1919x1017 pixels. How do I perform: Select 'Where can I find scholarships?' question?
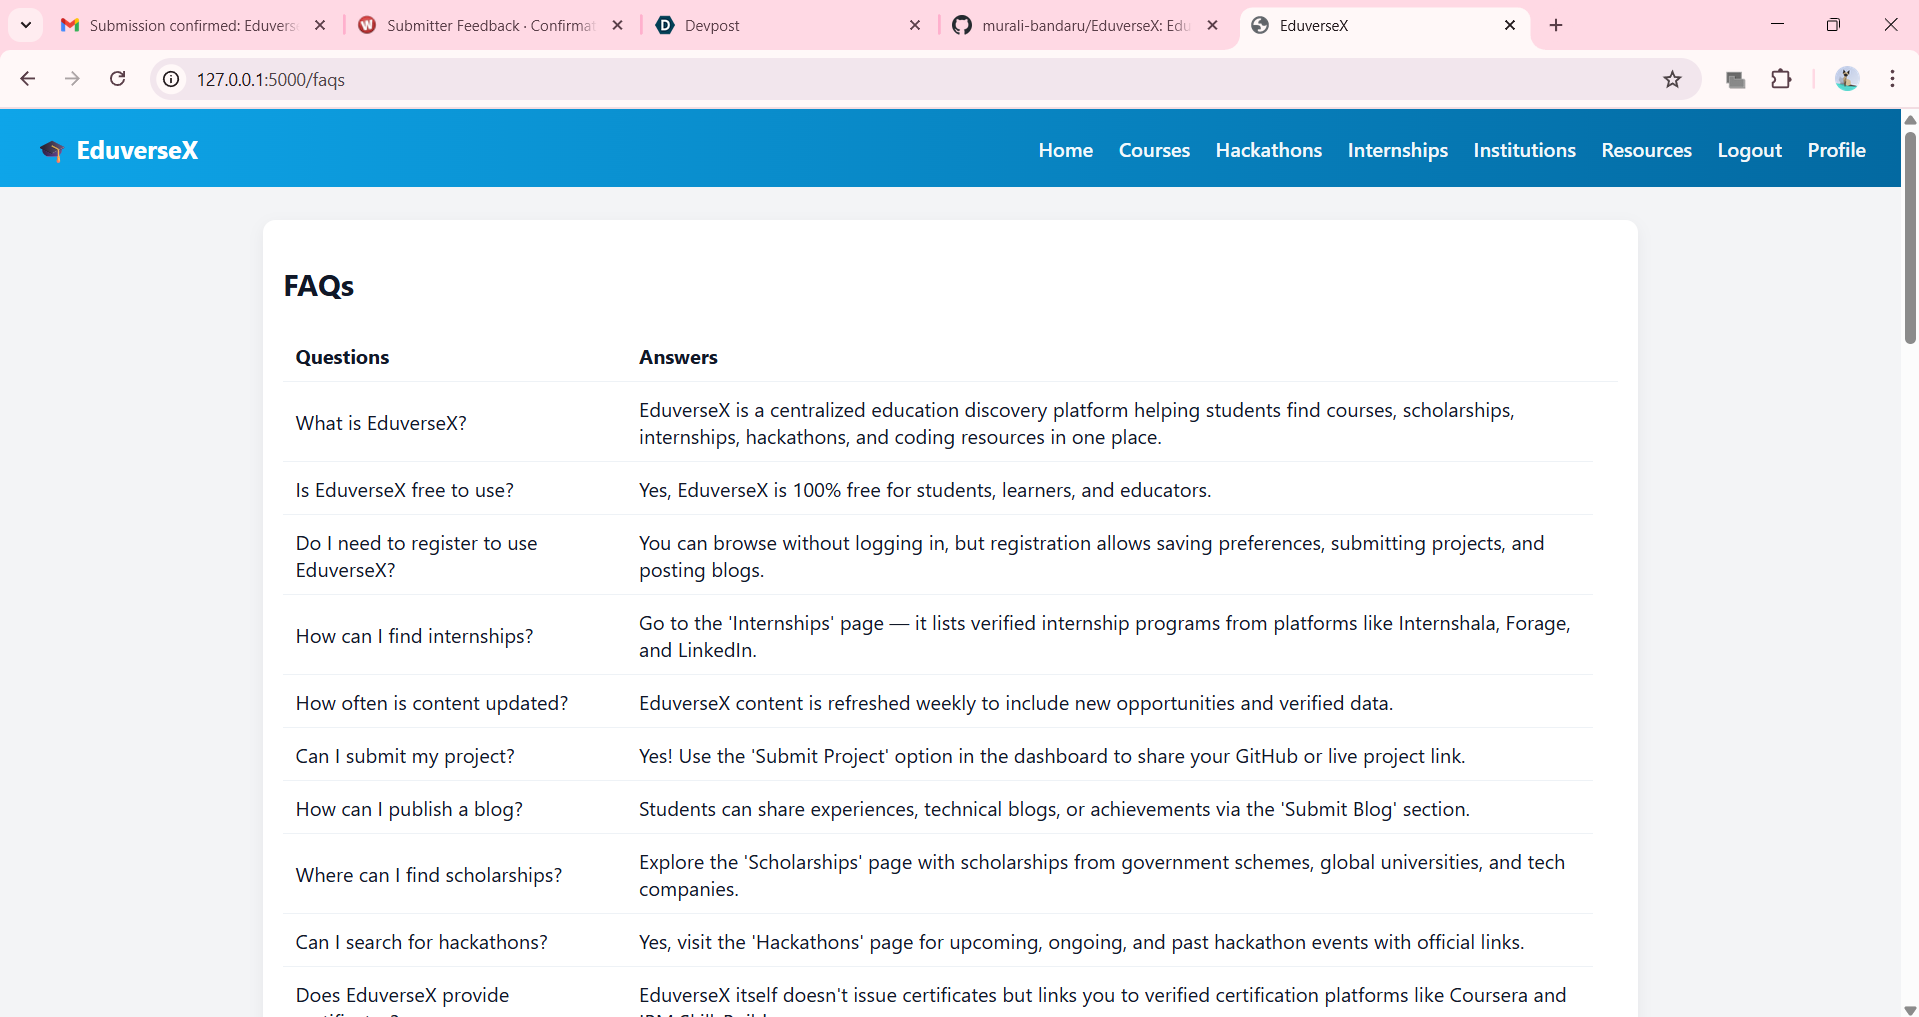click(x=428, y=875)
